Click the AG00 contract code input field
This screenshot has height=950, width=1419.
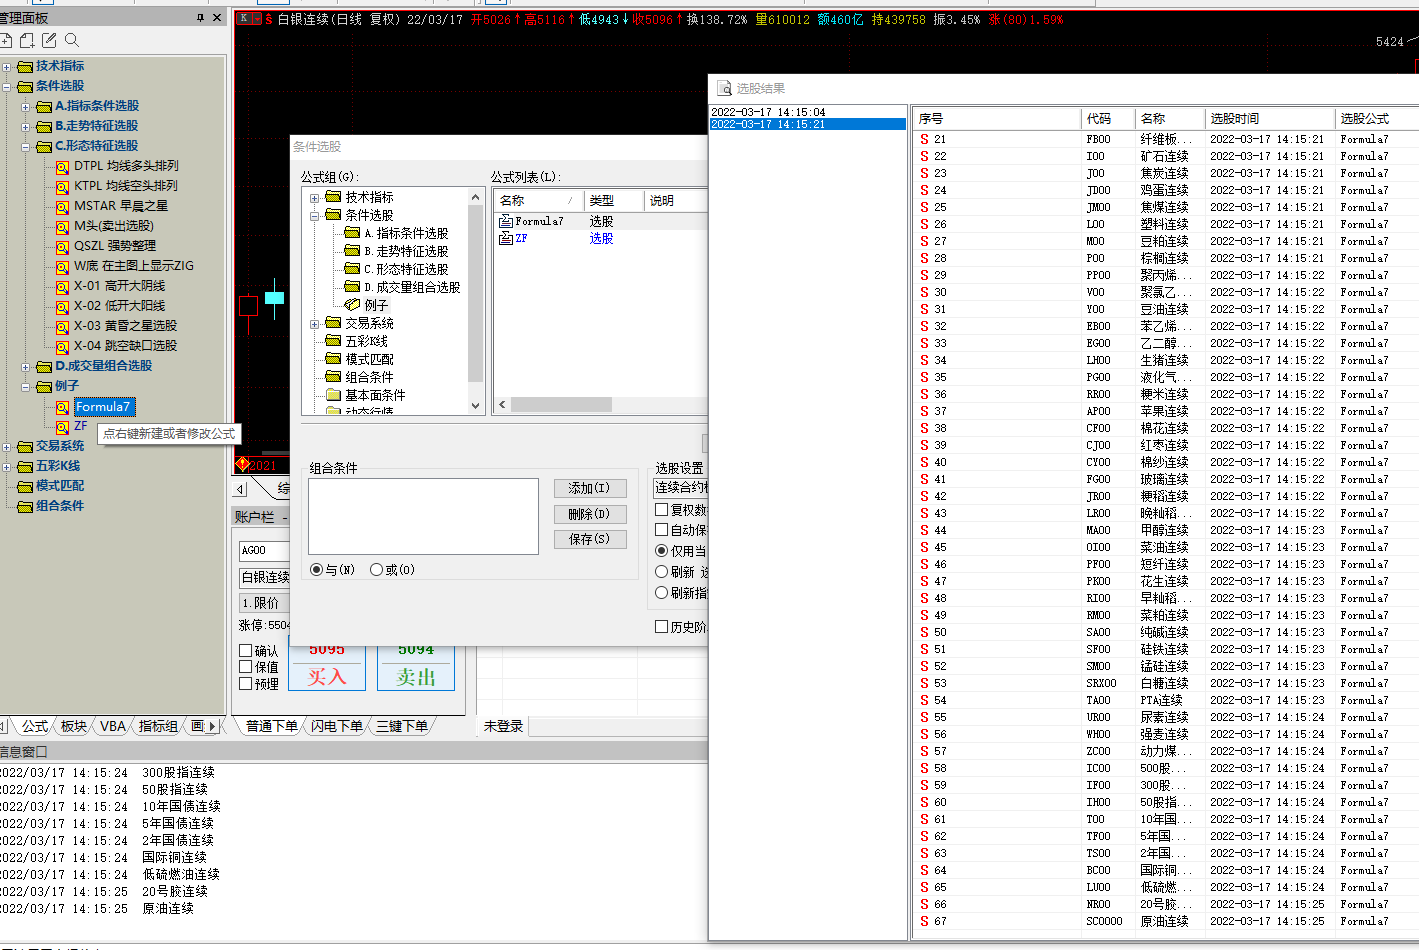[x=264, y=551]
